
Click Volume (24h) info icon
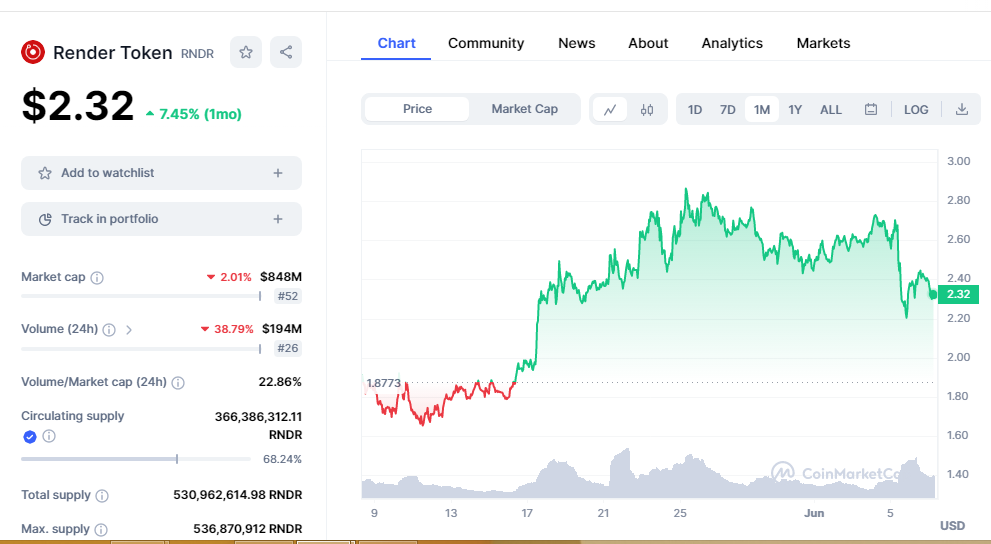click(x=109, y=330)
